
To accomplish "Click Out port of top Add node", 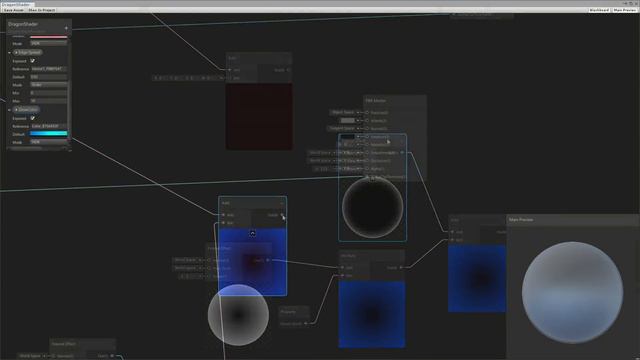I will click(x=288, y=70).
